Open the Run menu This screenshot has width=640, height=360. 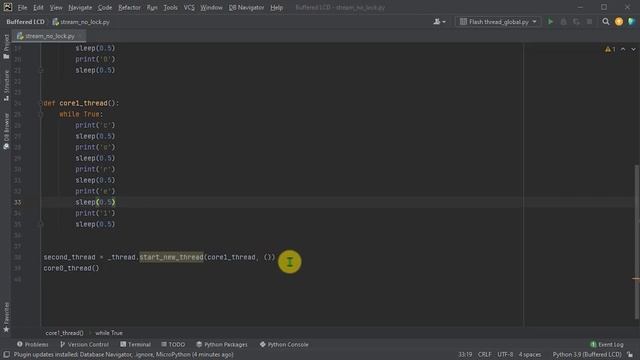152,7
